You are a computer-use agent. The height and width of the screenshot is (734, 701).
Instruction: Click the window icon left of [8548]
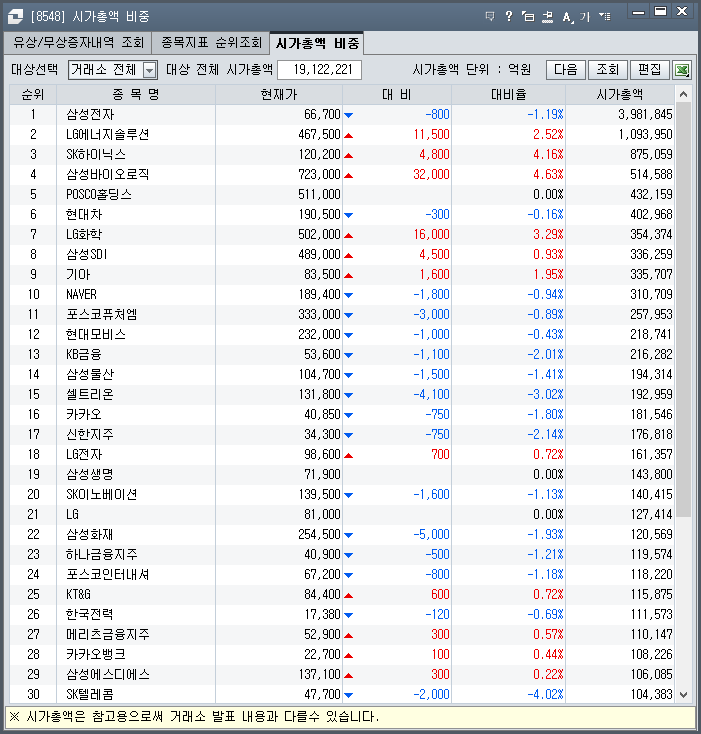(x=15, y=17)
